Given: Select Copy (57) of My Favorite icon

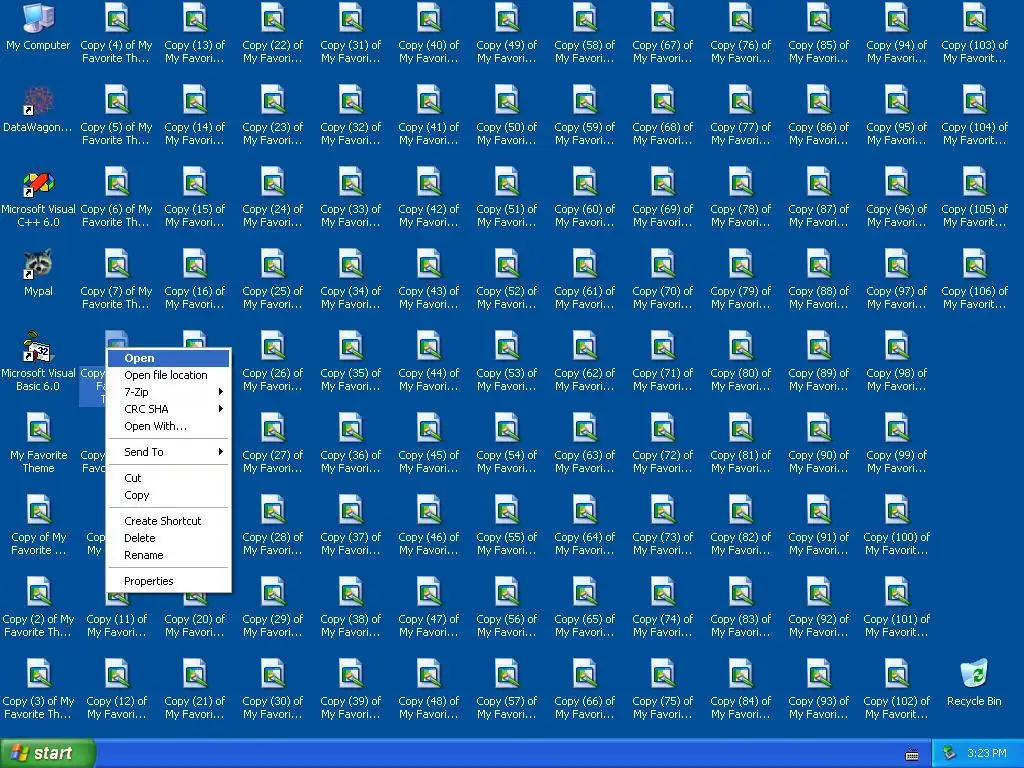Looking at the screenshot, I should tap(506, 675).
